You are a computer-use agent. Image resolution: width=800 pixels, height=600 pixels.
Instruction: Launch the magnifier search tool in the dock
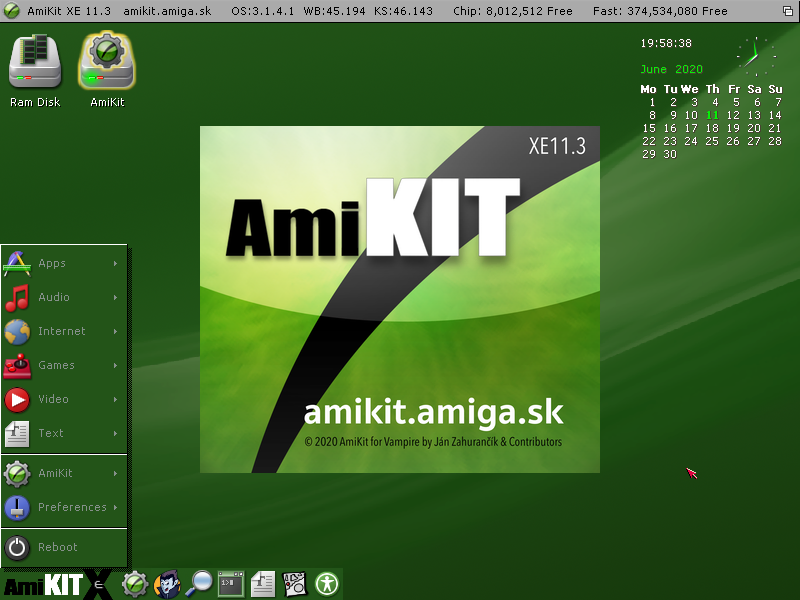199,583
